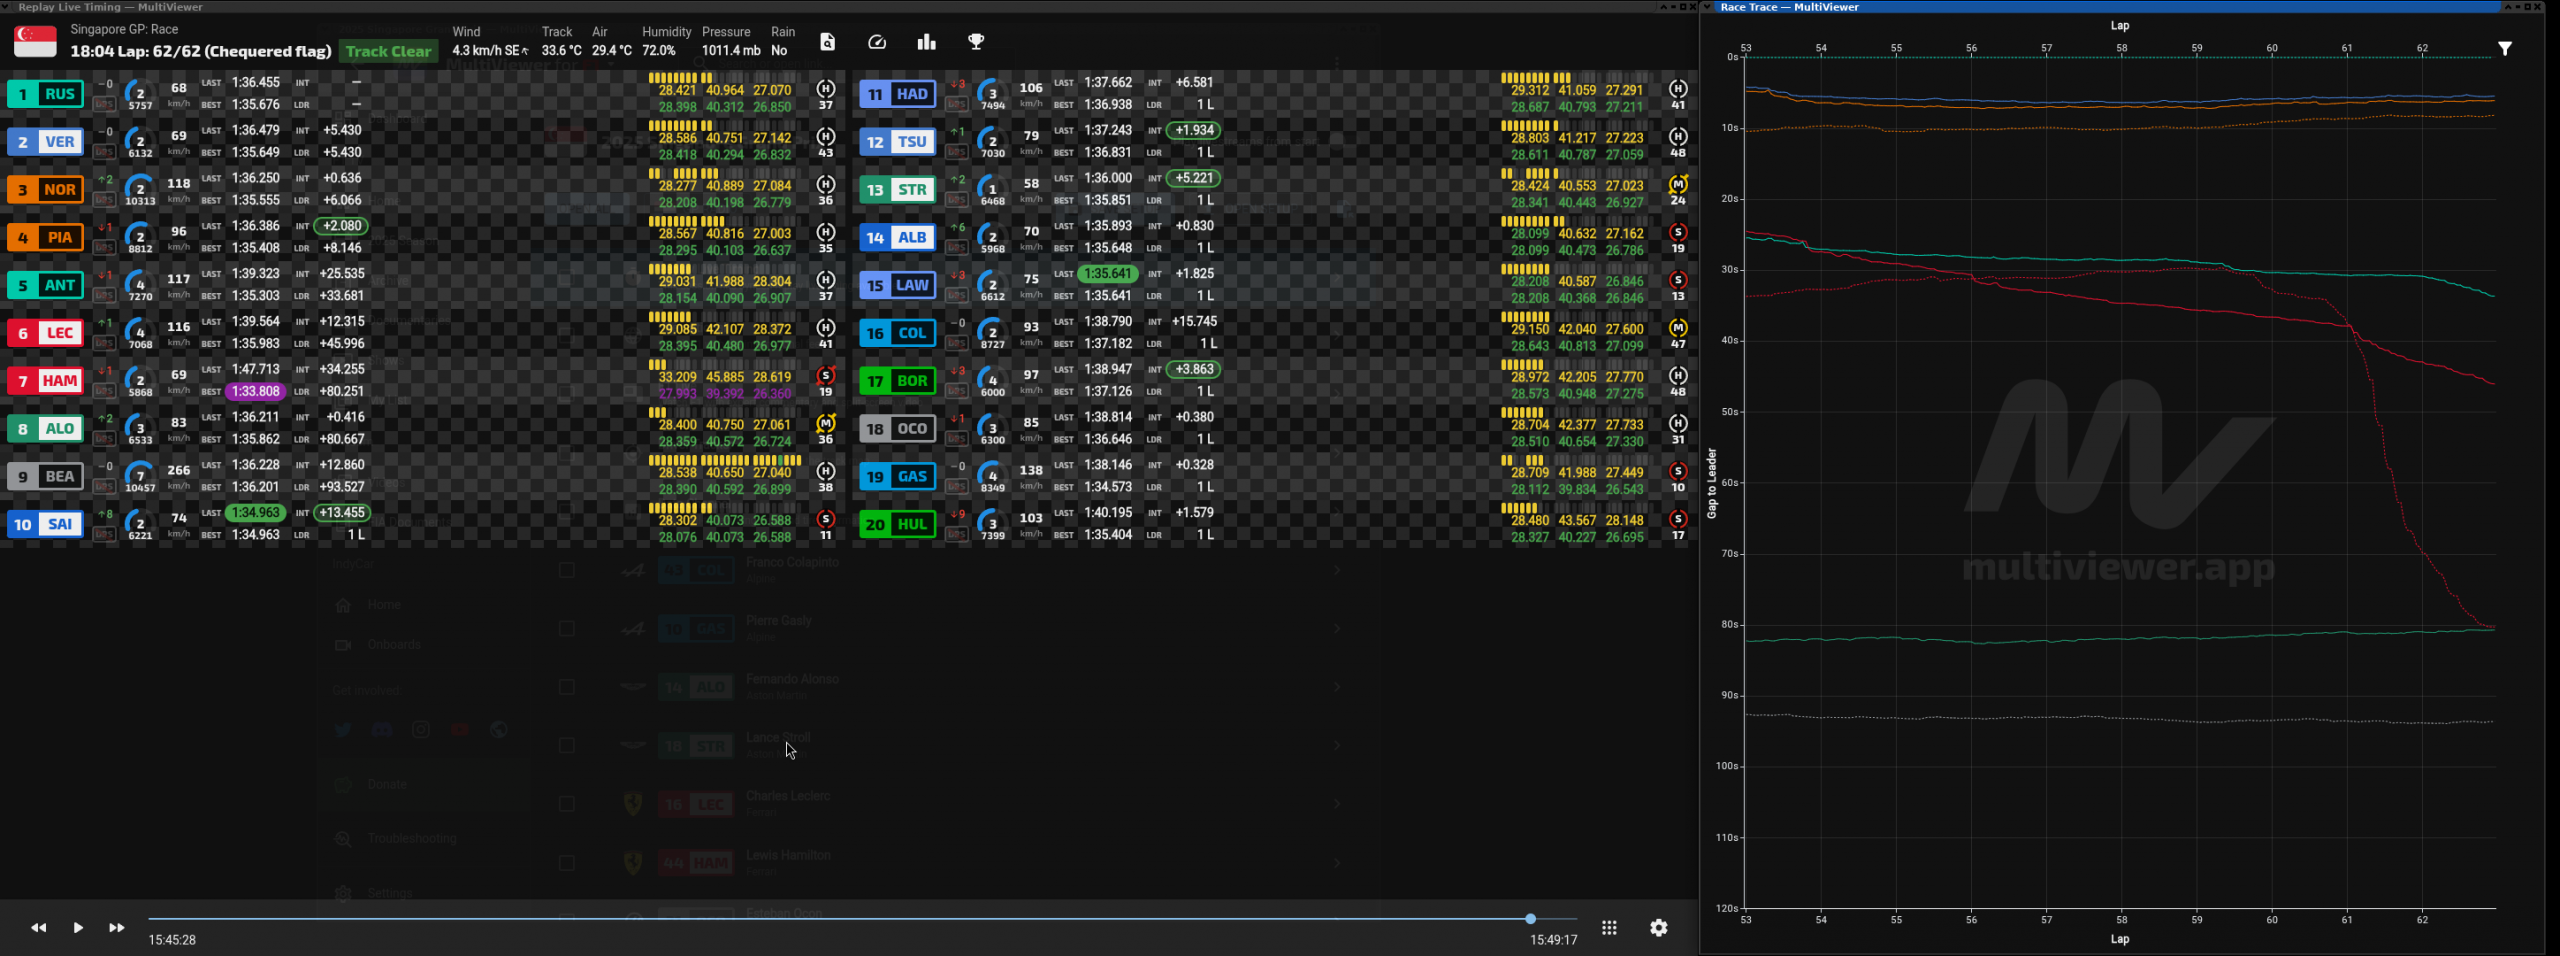Open the settings gear beside the timeline

[x=1659, y=928]
